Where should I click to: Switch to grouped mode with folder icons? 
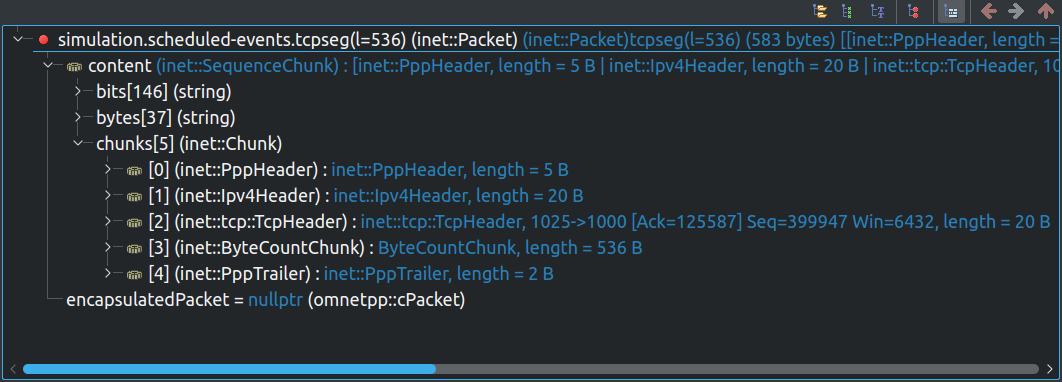click(x=820, y=12)
